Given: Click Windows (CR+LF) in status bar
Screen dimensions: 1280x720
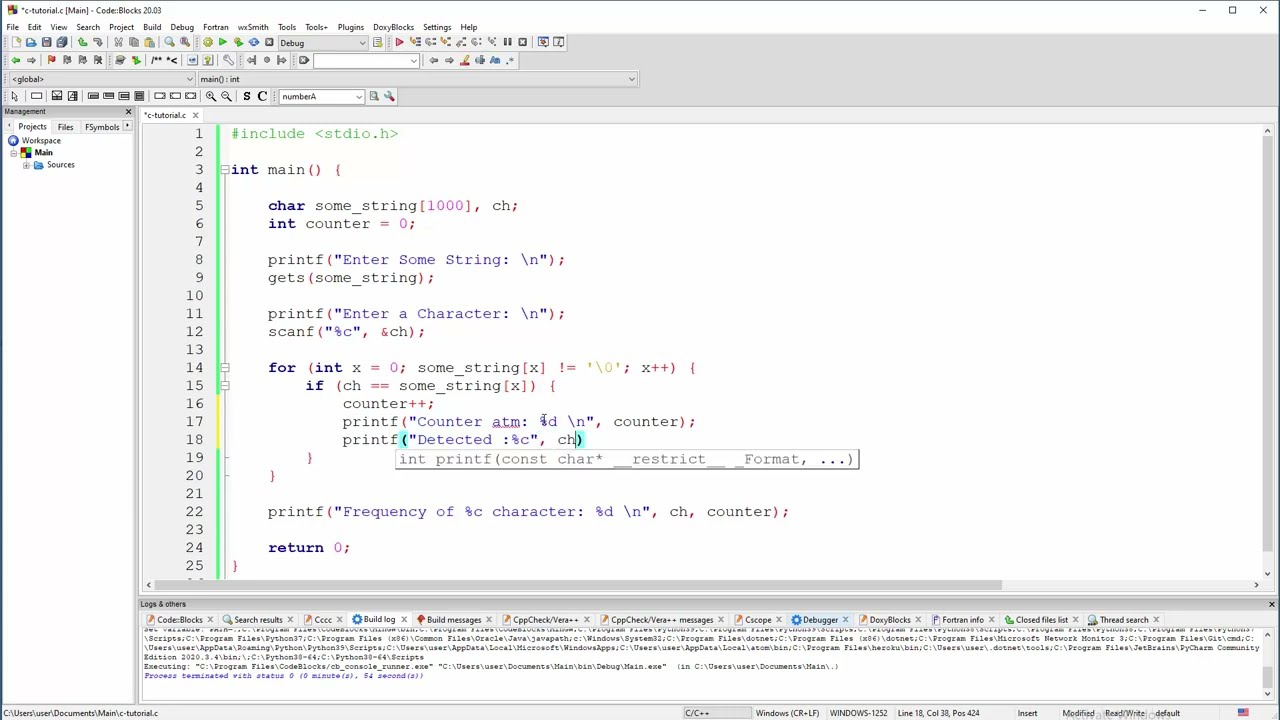Looking at the screenshot, I should coord(787,713).
